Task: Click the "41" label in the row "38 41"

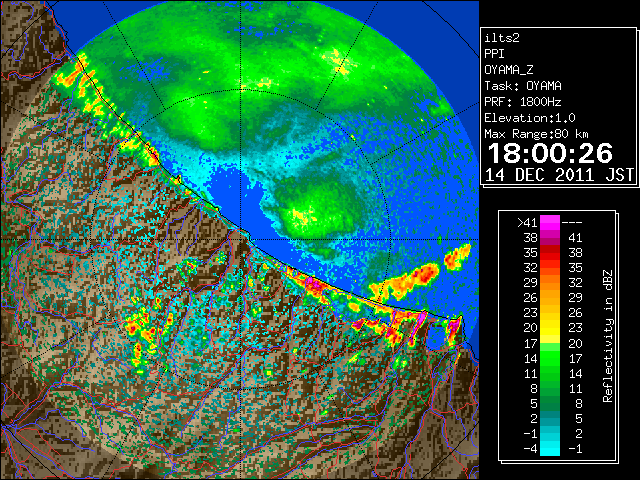Action: pos(575,238)
